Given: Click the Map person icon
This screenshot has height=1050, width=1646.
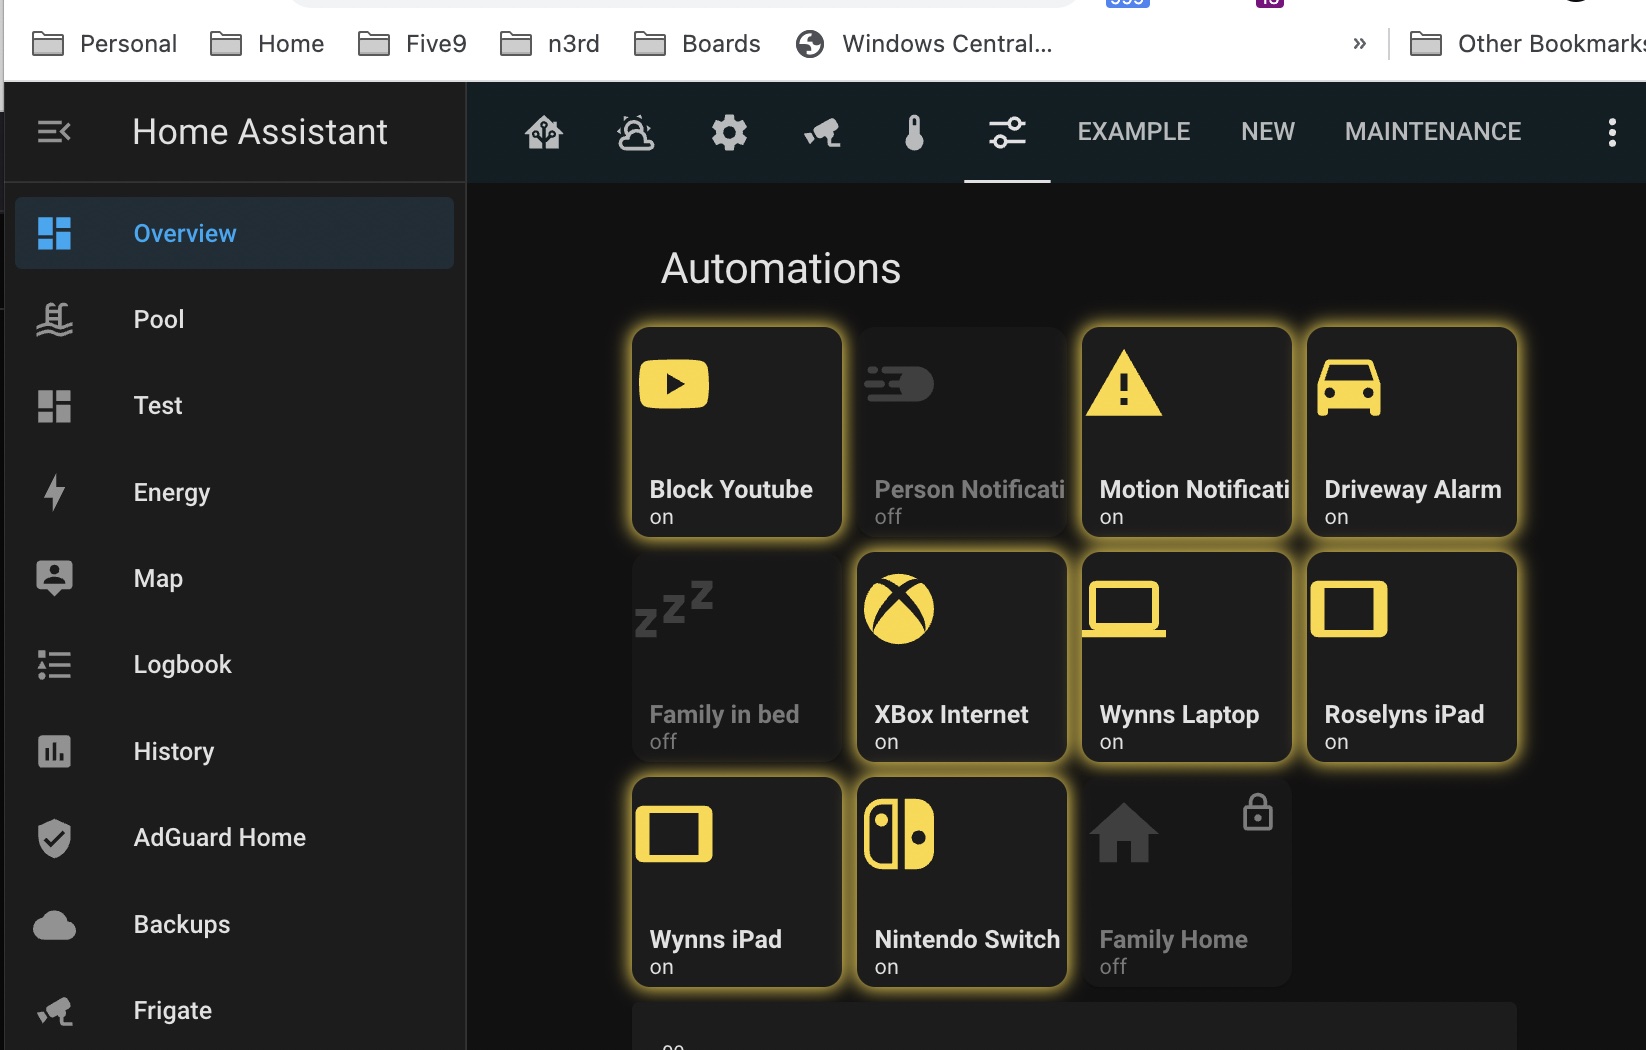Looking at the screenshot, I should point(54,578).
